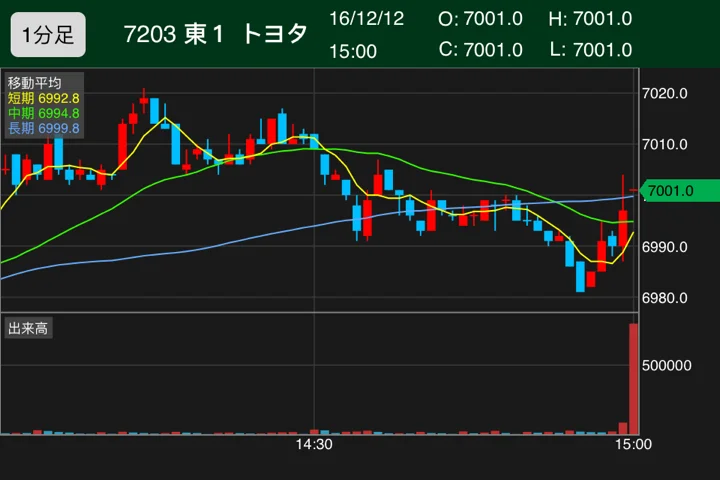The image size is (720, 480).
Task: Open the 1分足 timeframe selector
Action: pyautogui.click(x=48, y=35)
